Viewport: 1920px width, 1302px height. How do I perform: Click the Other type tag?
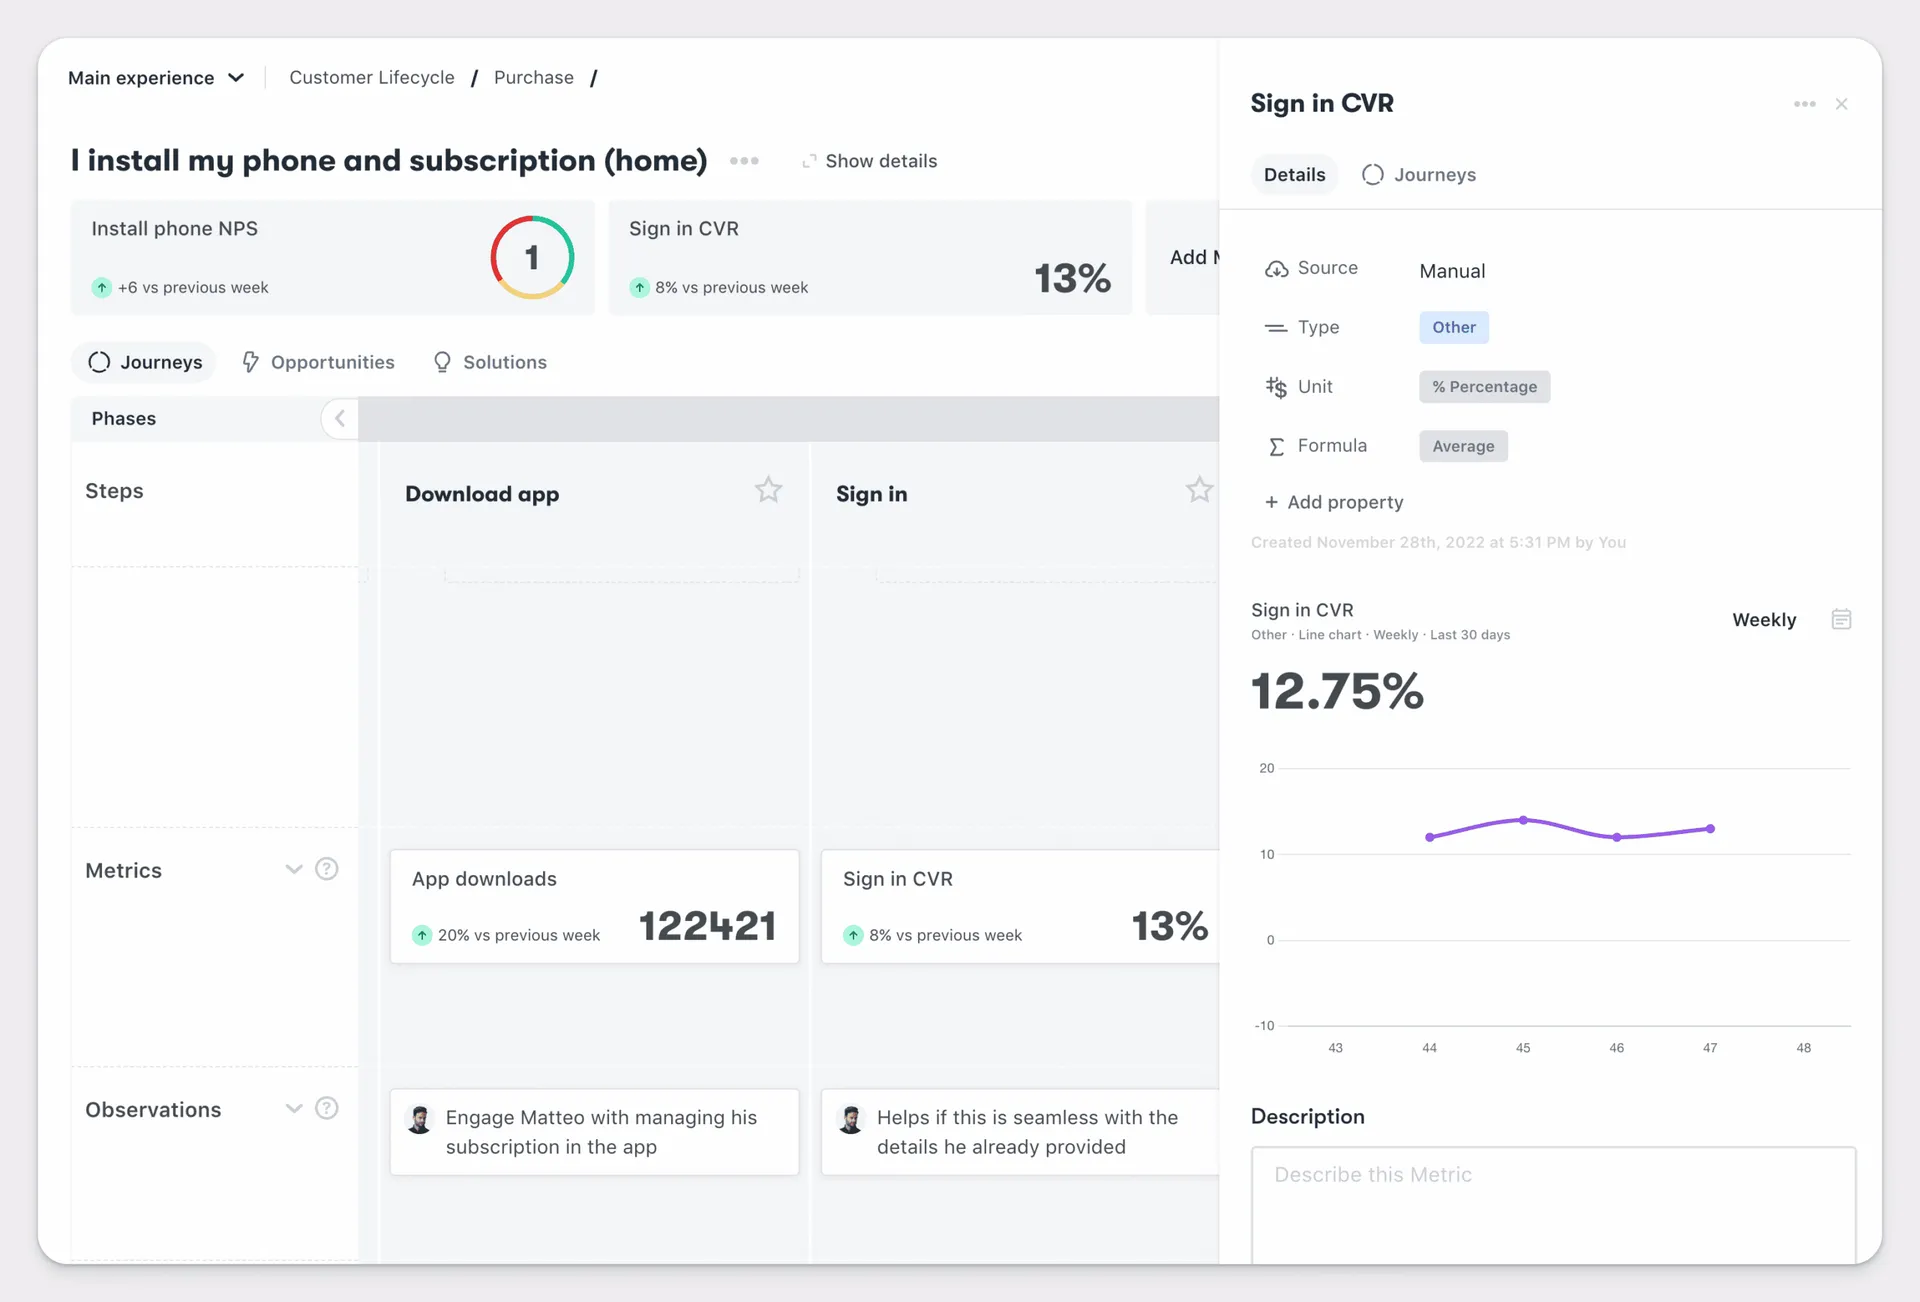pos(1454,327)
